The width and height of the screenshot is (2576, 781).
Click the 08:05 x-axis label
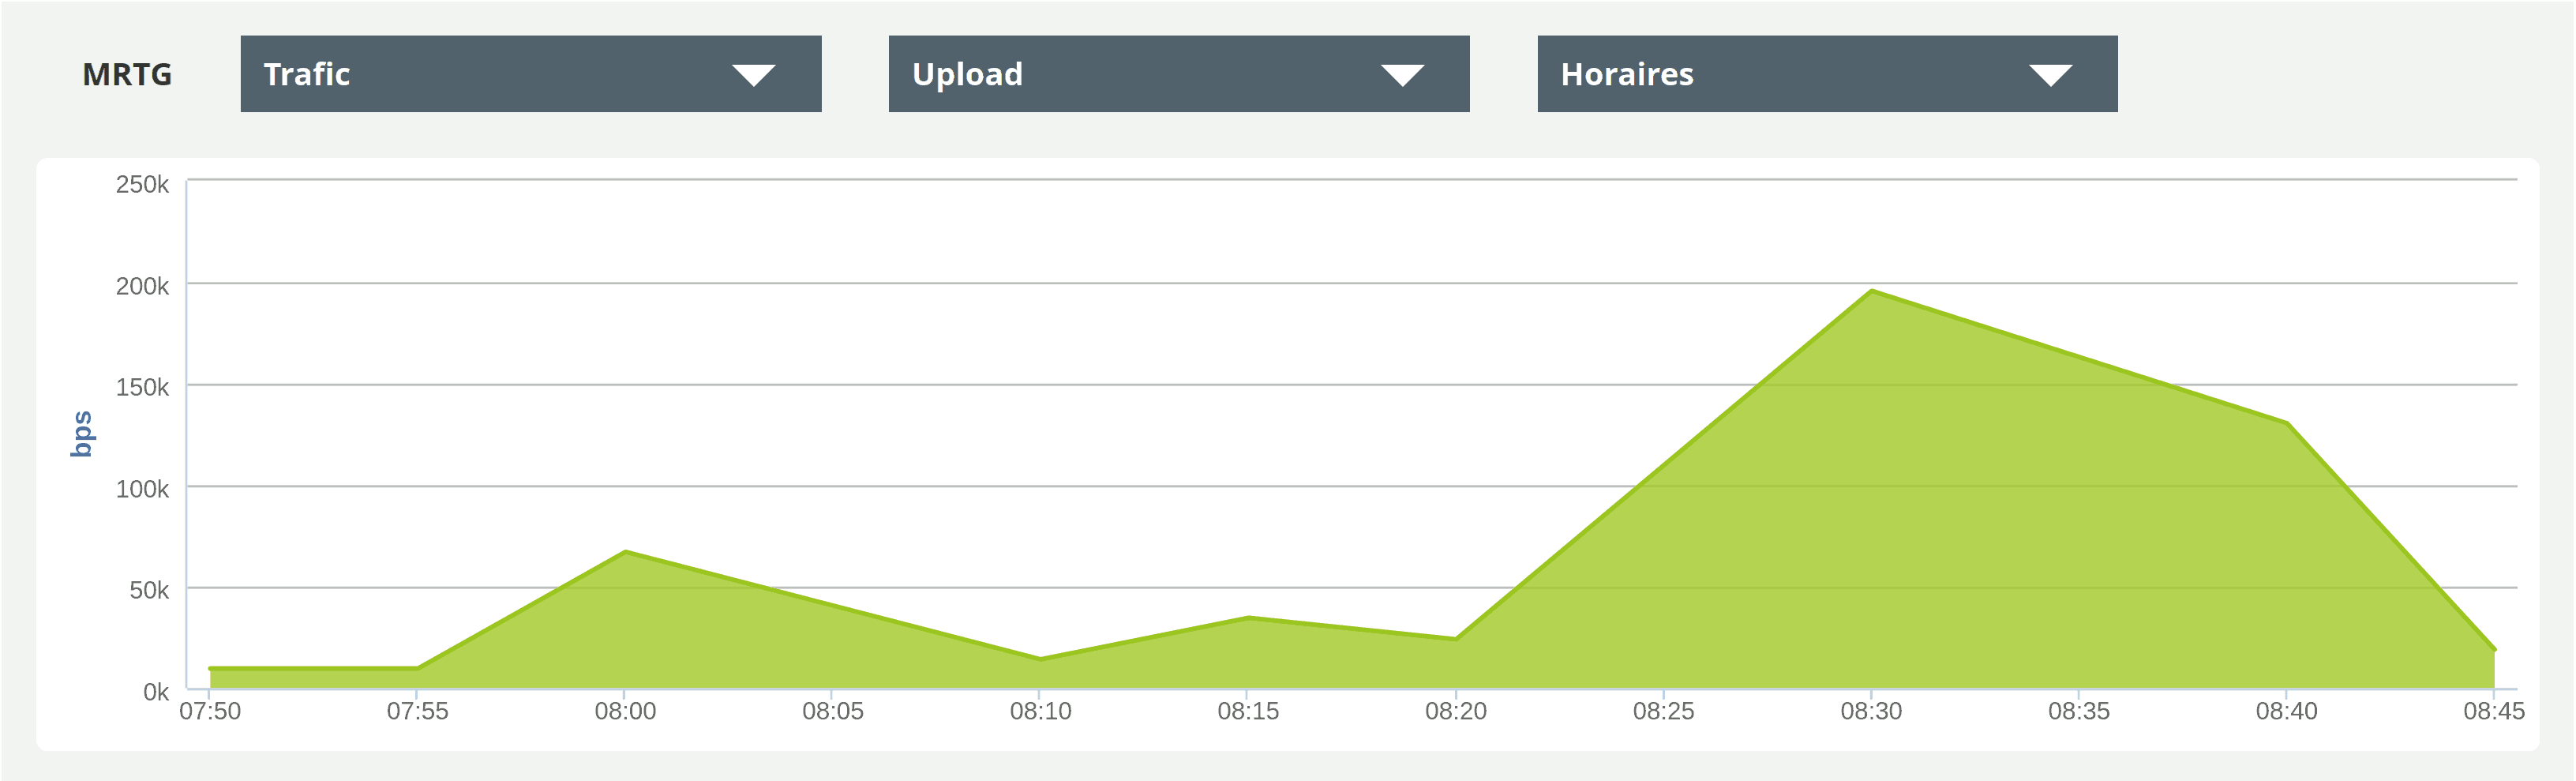click(x=833, y=711)
